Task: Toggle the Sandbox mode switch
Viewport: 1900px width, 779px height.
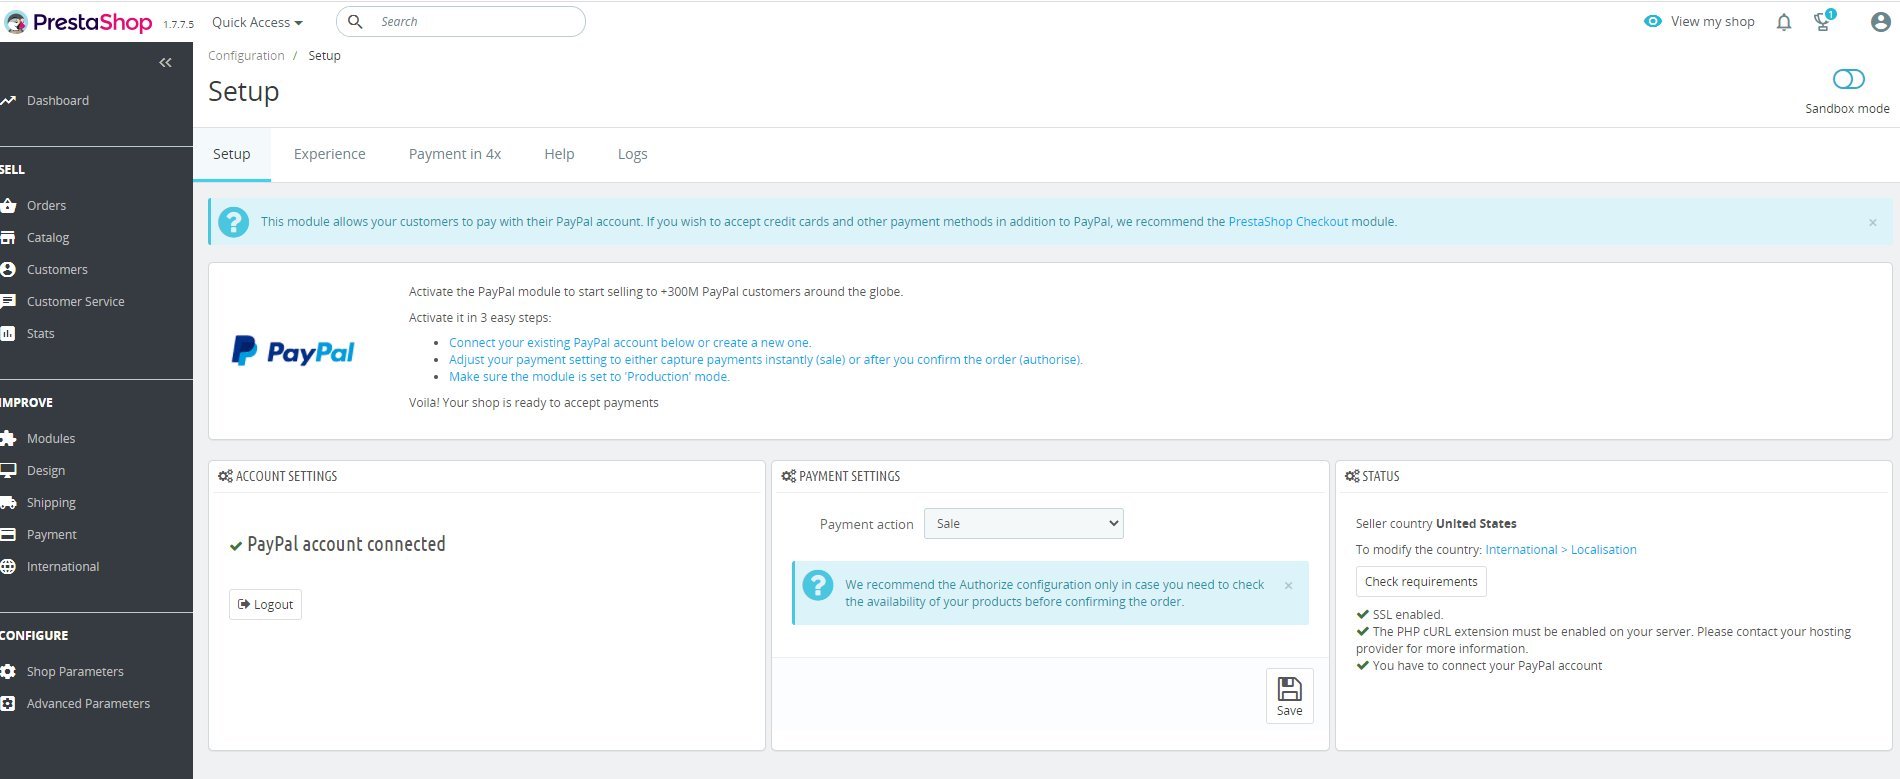Action: pos(1848,79)
